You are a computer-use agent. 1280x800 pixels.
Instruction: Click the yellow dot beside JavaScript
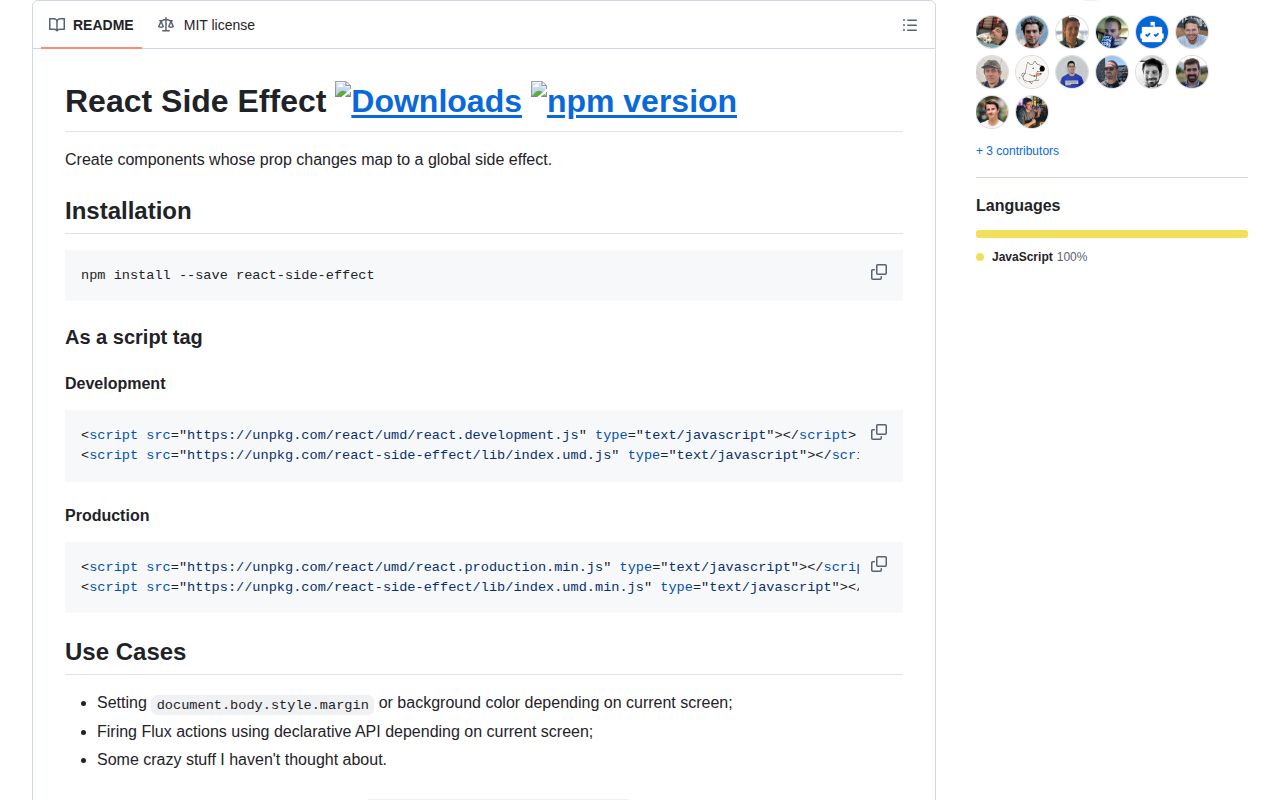tap(980, 257)
